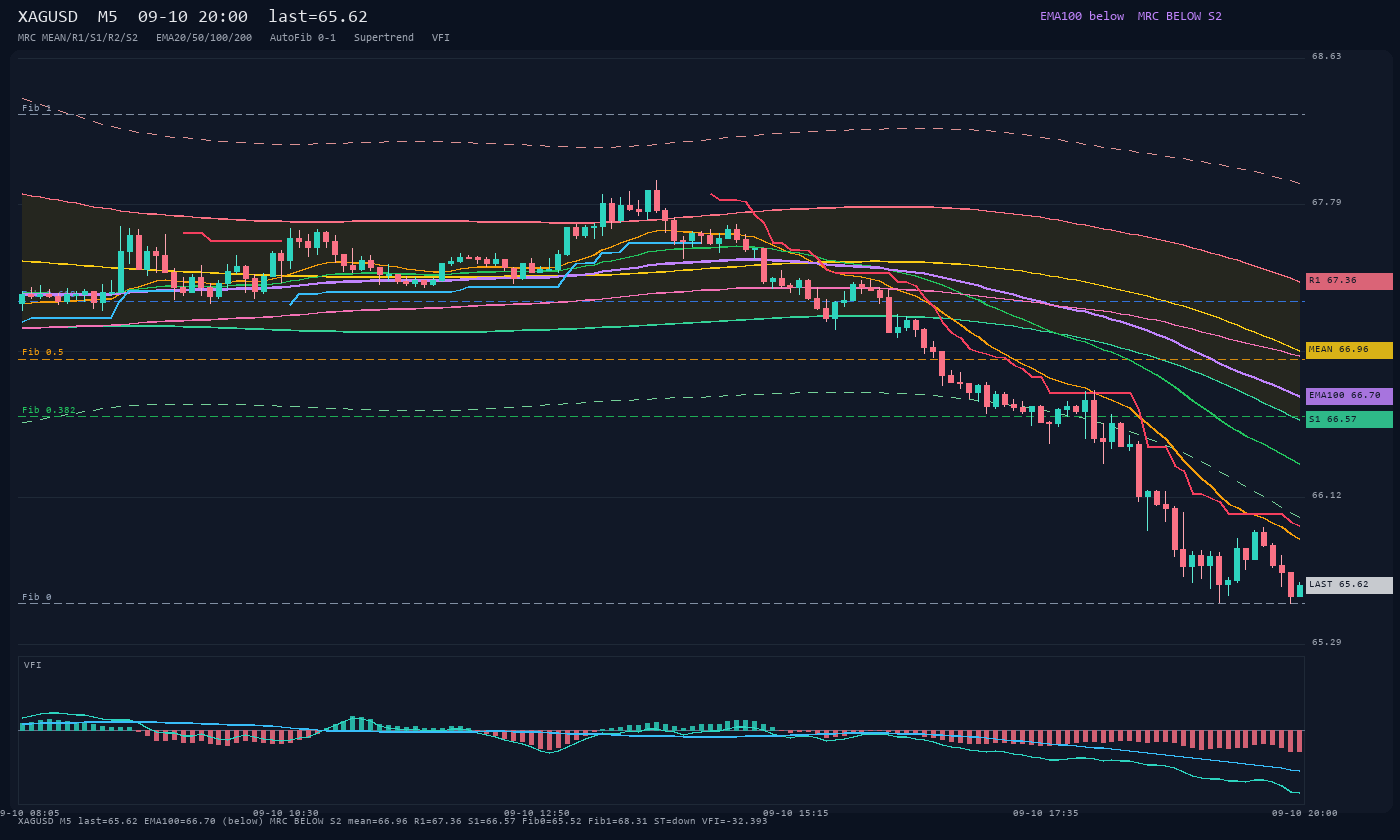Viewport: 1400px width, 840px height.
Task: Click the title's 09-10 20:00 timestamp
Action: [193, 17]
